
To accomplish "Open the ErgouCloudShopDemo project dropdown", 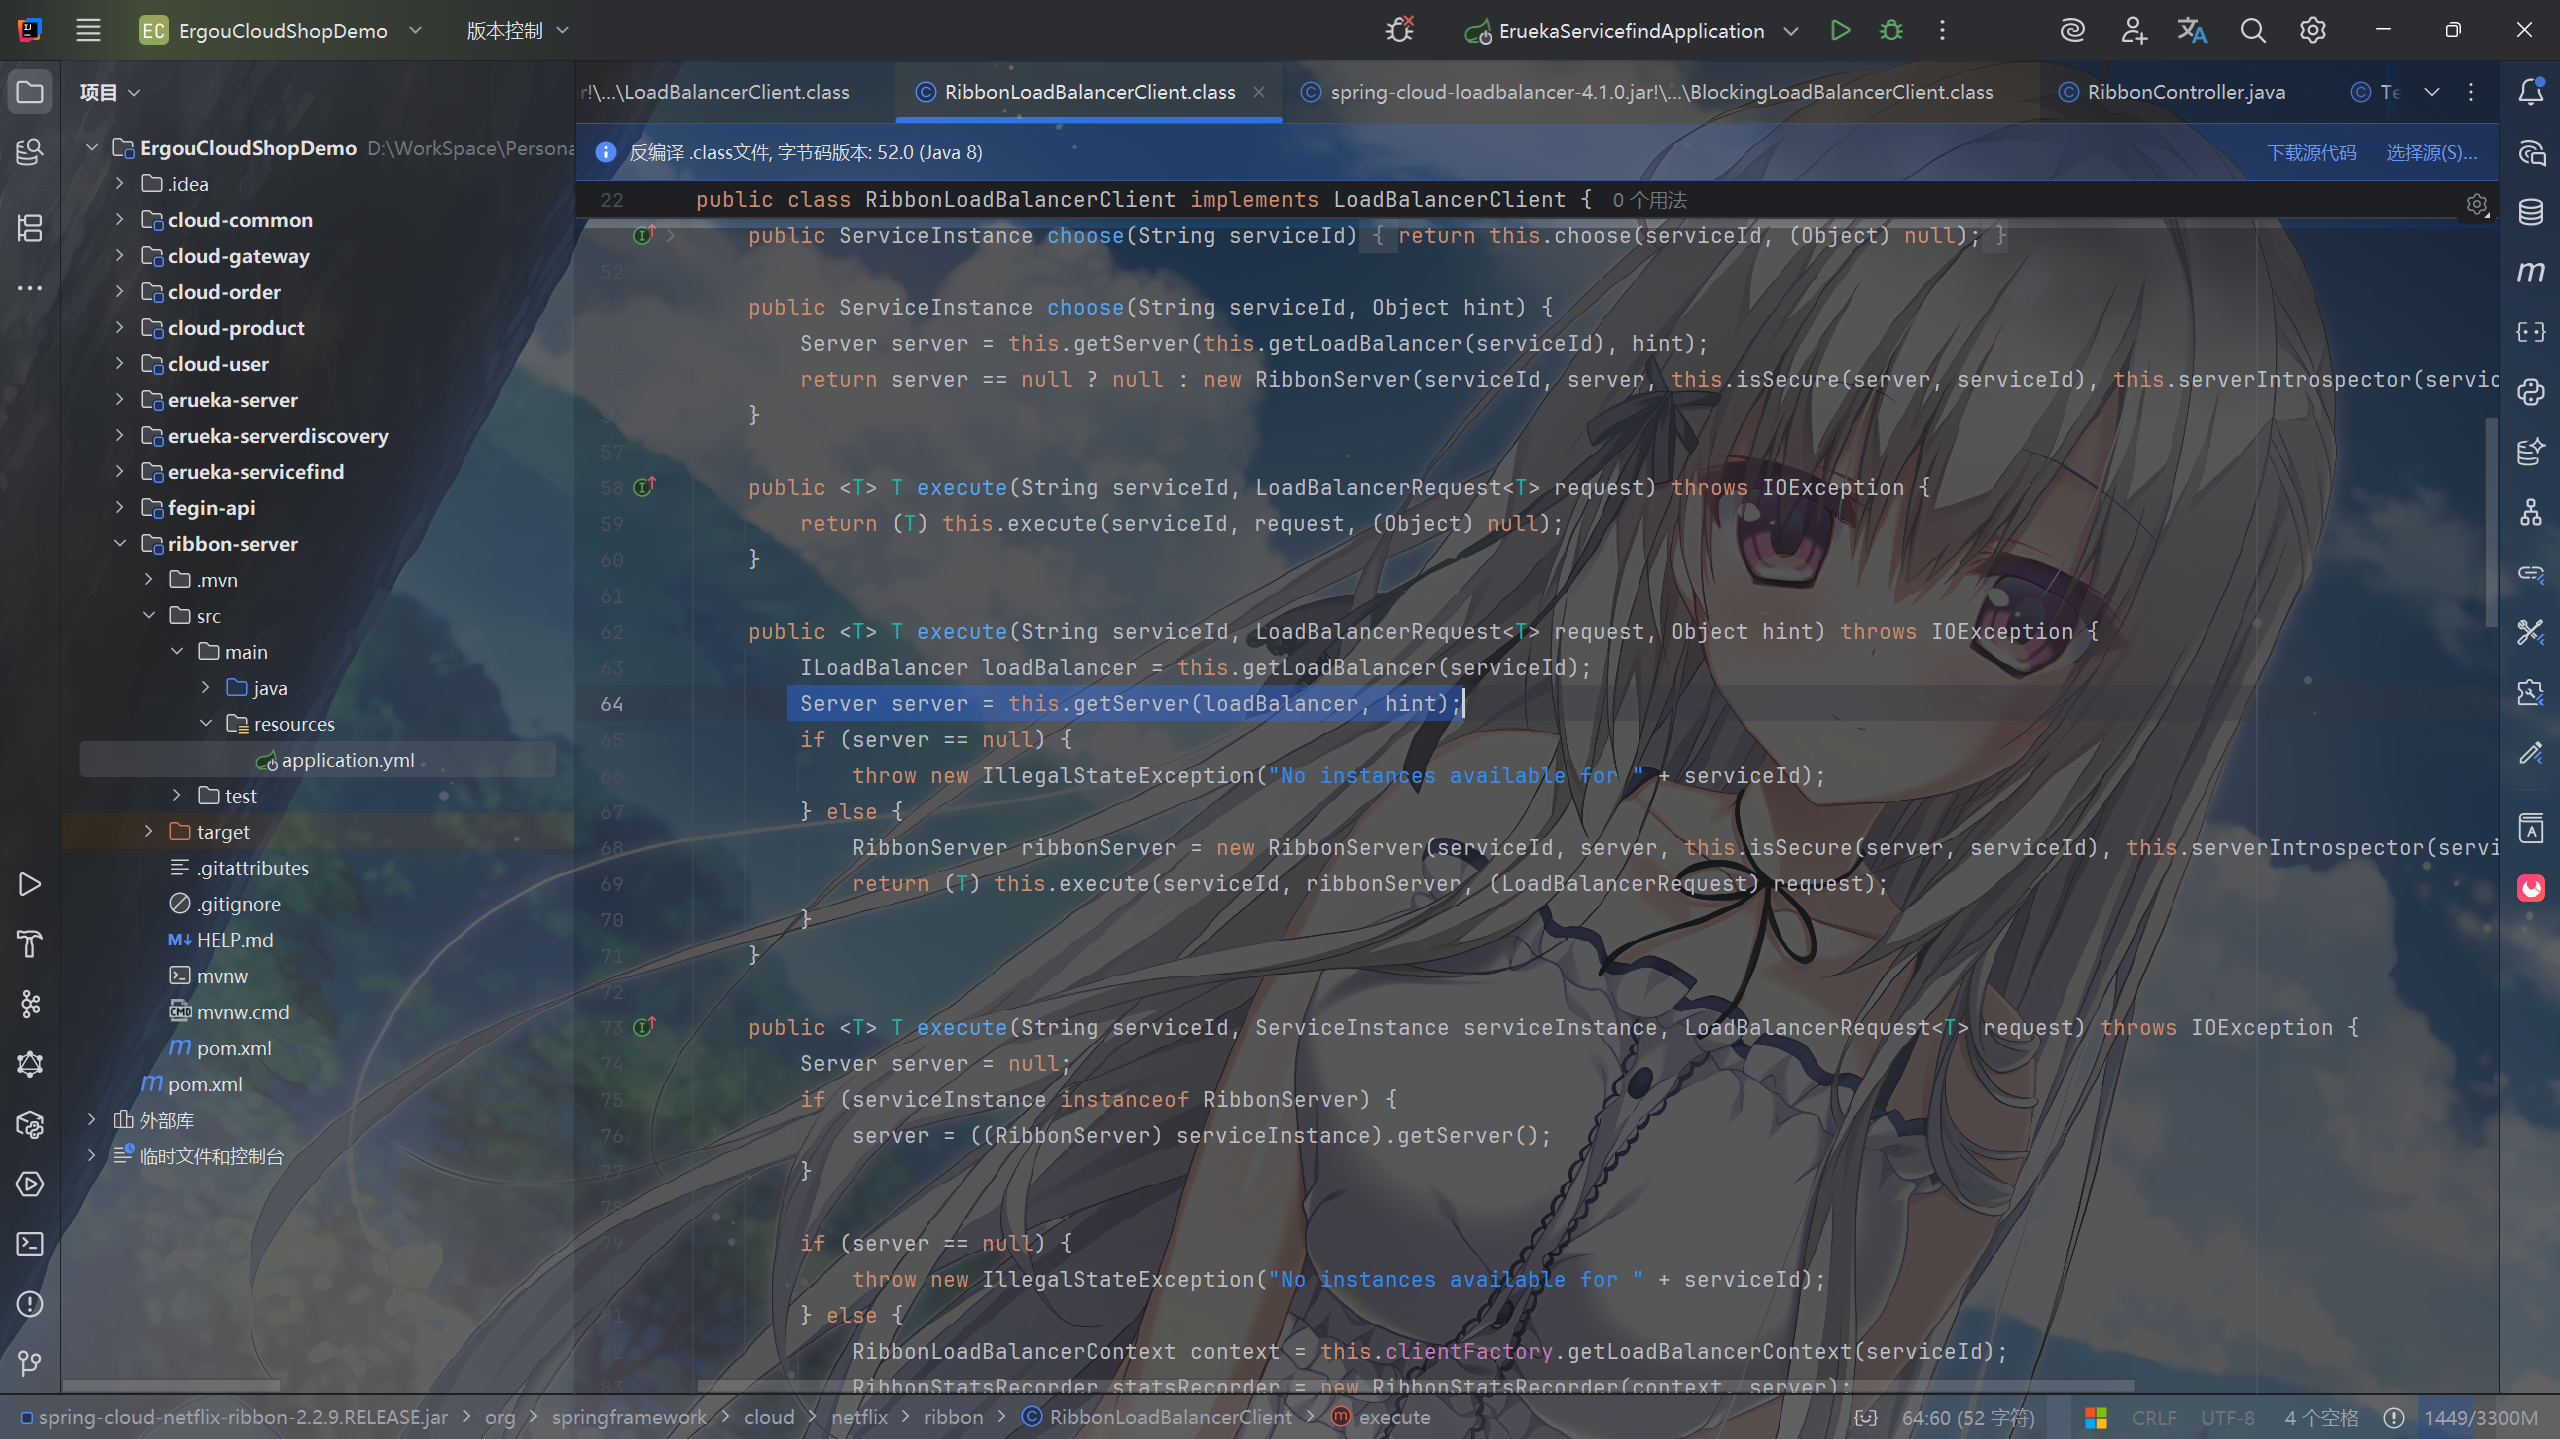I will (281, 30).
